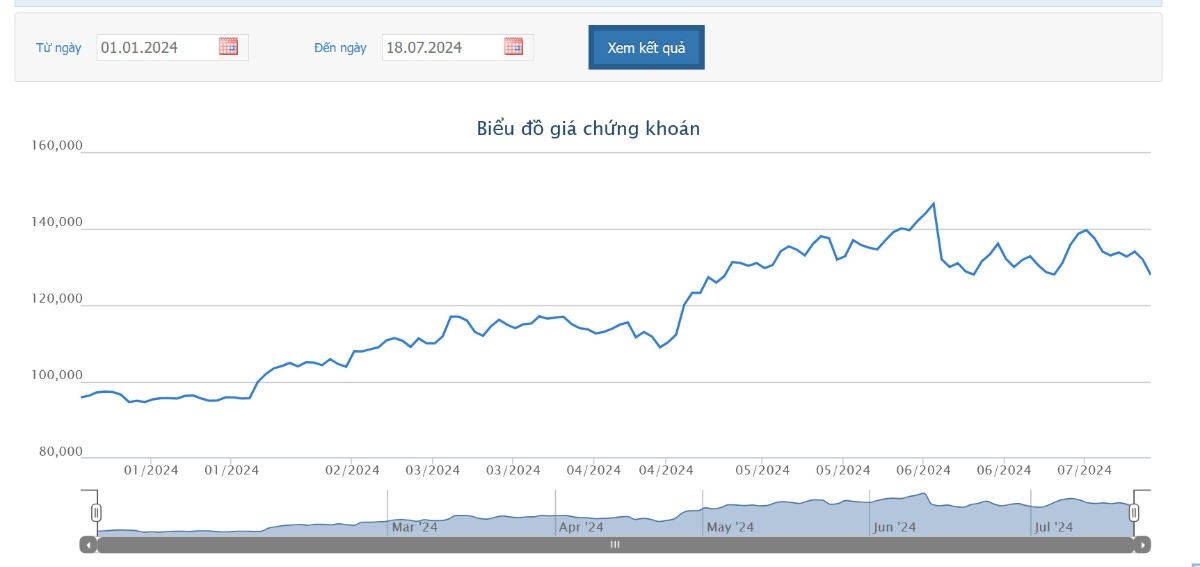Click the scrollbar thumb grip in center

(615, 545)
